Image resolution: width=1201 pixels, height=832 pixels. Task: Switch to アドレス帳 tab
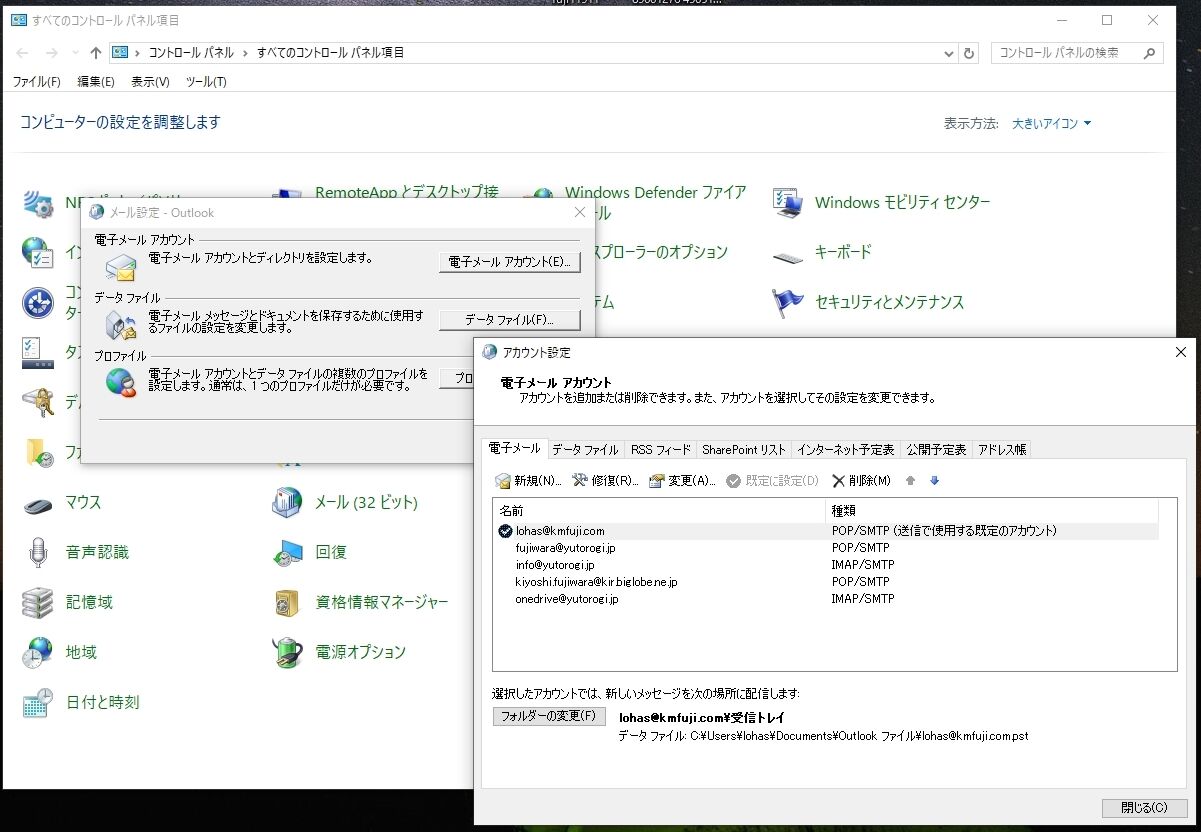tap(1002, 450)
